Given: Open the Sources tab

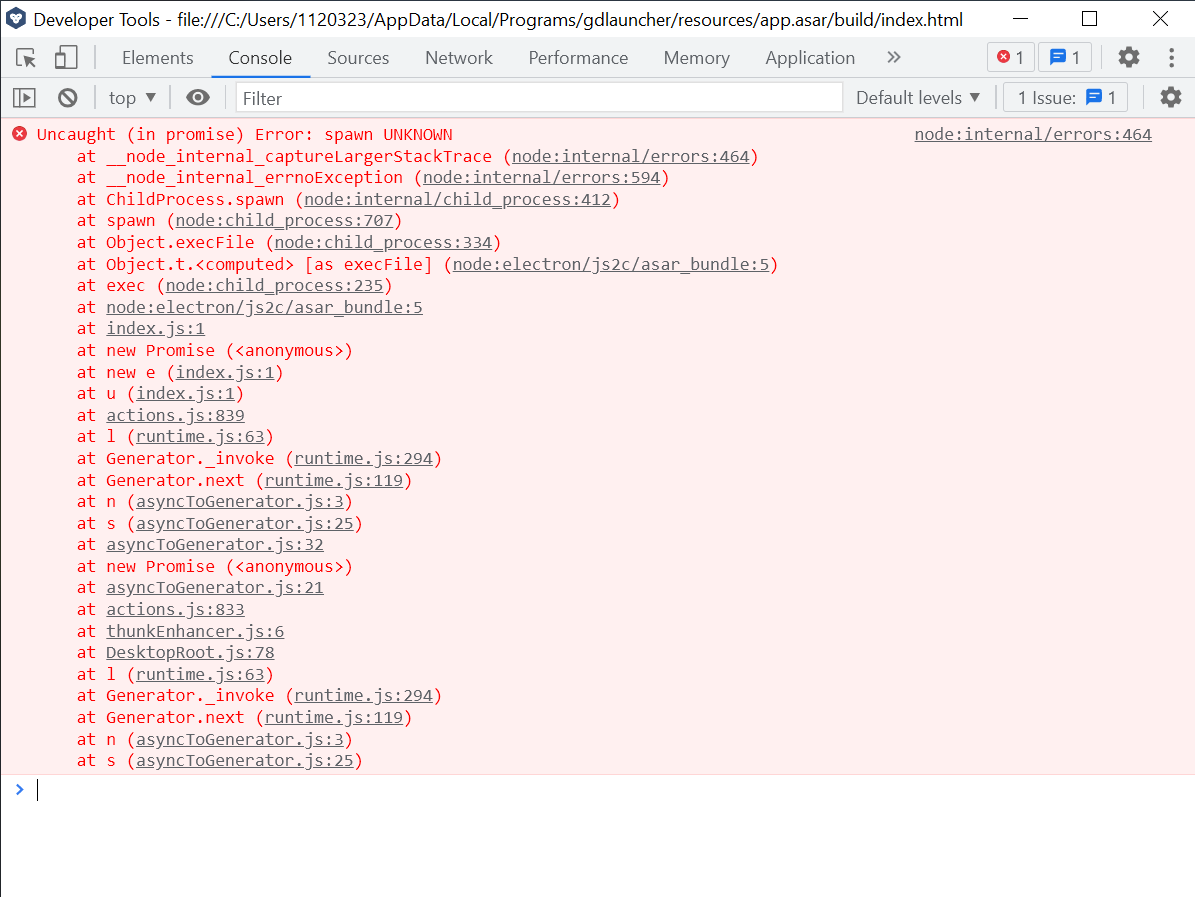Looking at the screenshot, I should click(x=358, y=58).
